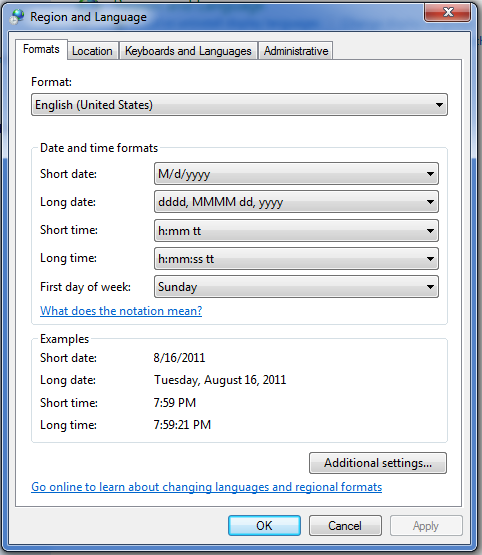Click the 'Examples' group title

point(64,339)
